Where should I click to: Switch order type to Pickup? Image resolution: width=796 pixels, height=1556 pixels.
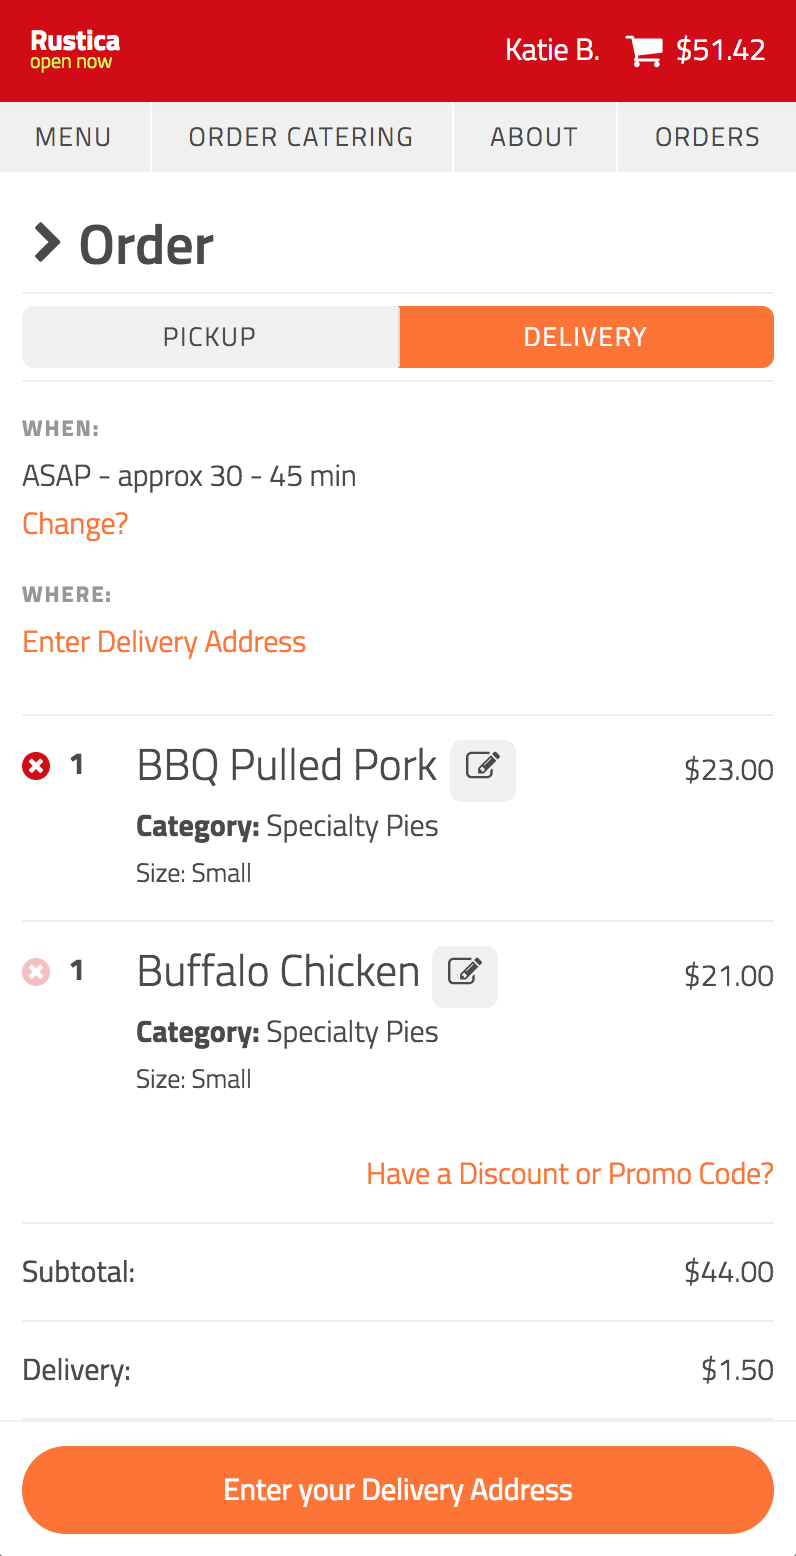coord(210,337)
